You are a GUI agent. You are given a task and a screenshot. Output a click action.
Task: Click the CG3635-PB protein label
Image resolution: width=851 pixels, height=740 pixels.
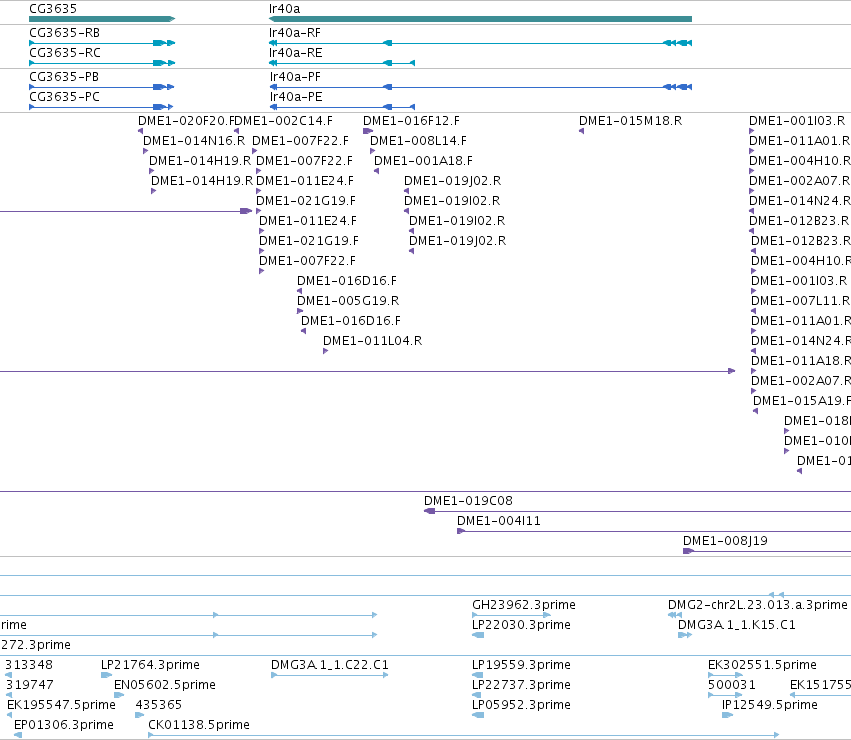click(x=64, y=77)
